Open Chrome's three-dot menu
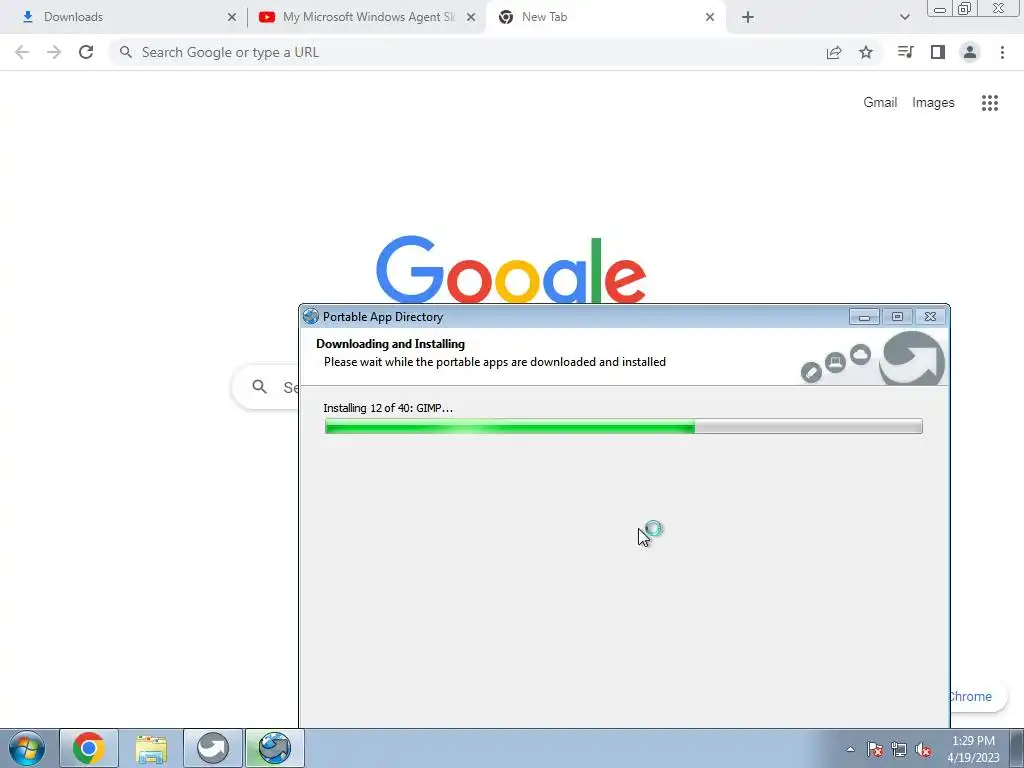 pos(1002,52)
